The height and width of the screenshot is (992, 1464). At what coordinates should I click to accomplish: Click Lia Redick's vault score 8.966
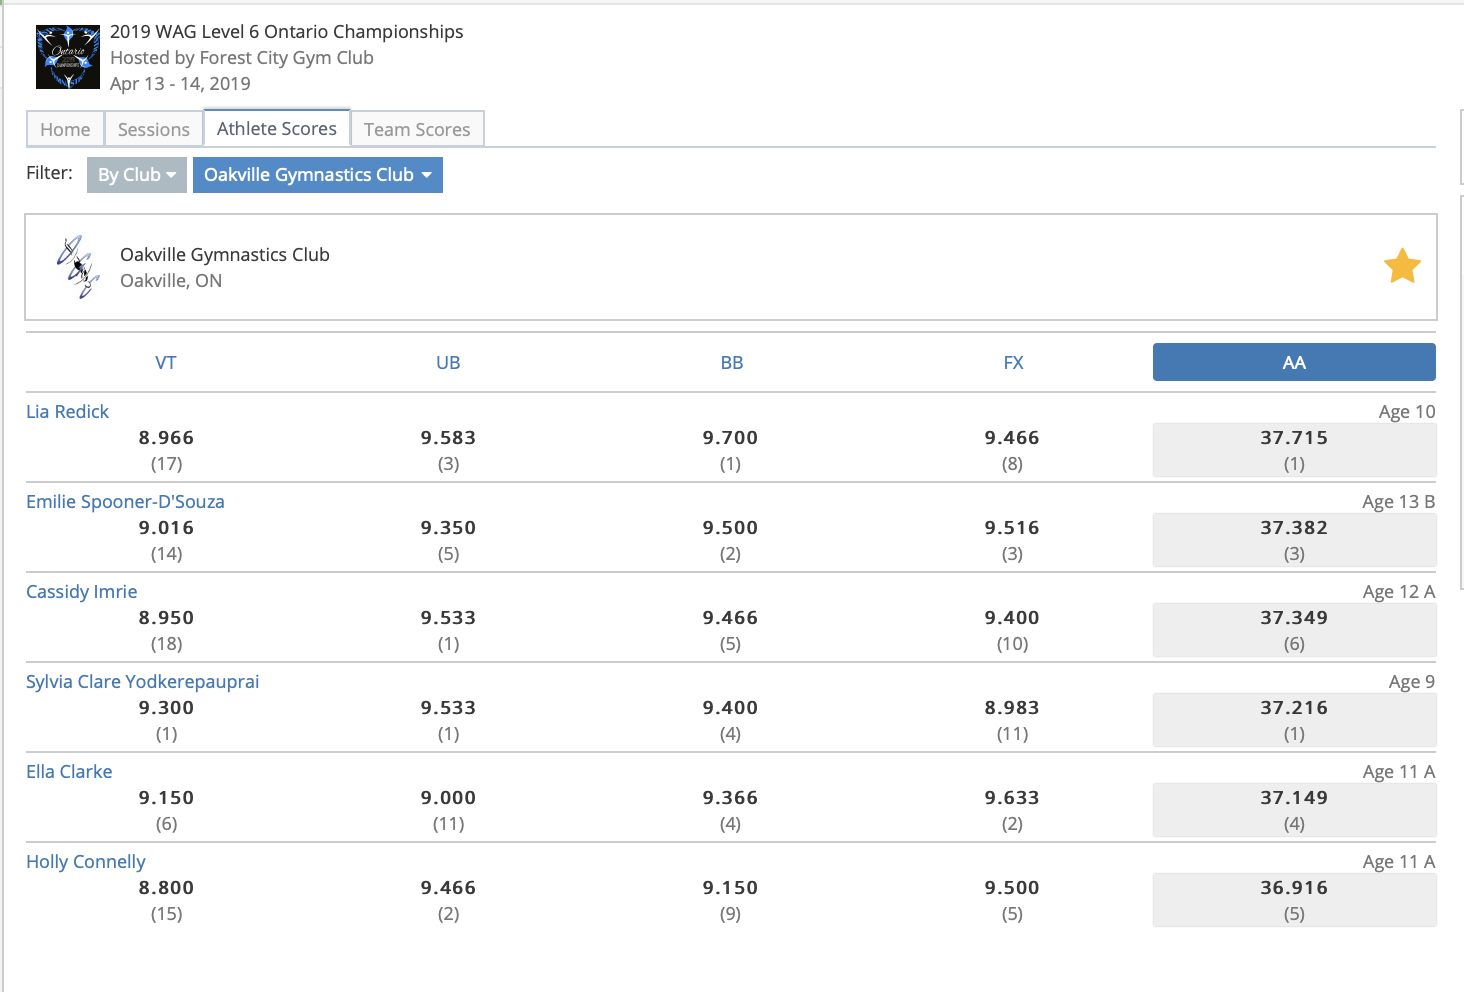pos(166,438)
